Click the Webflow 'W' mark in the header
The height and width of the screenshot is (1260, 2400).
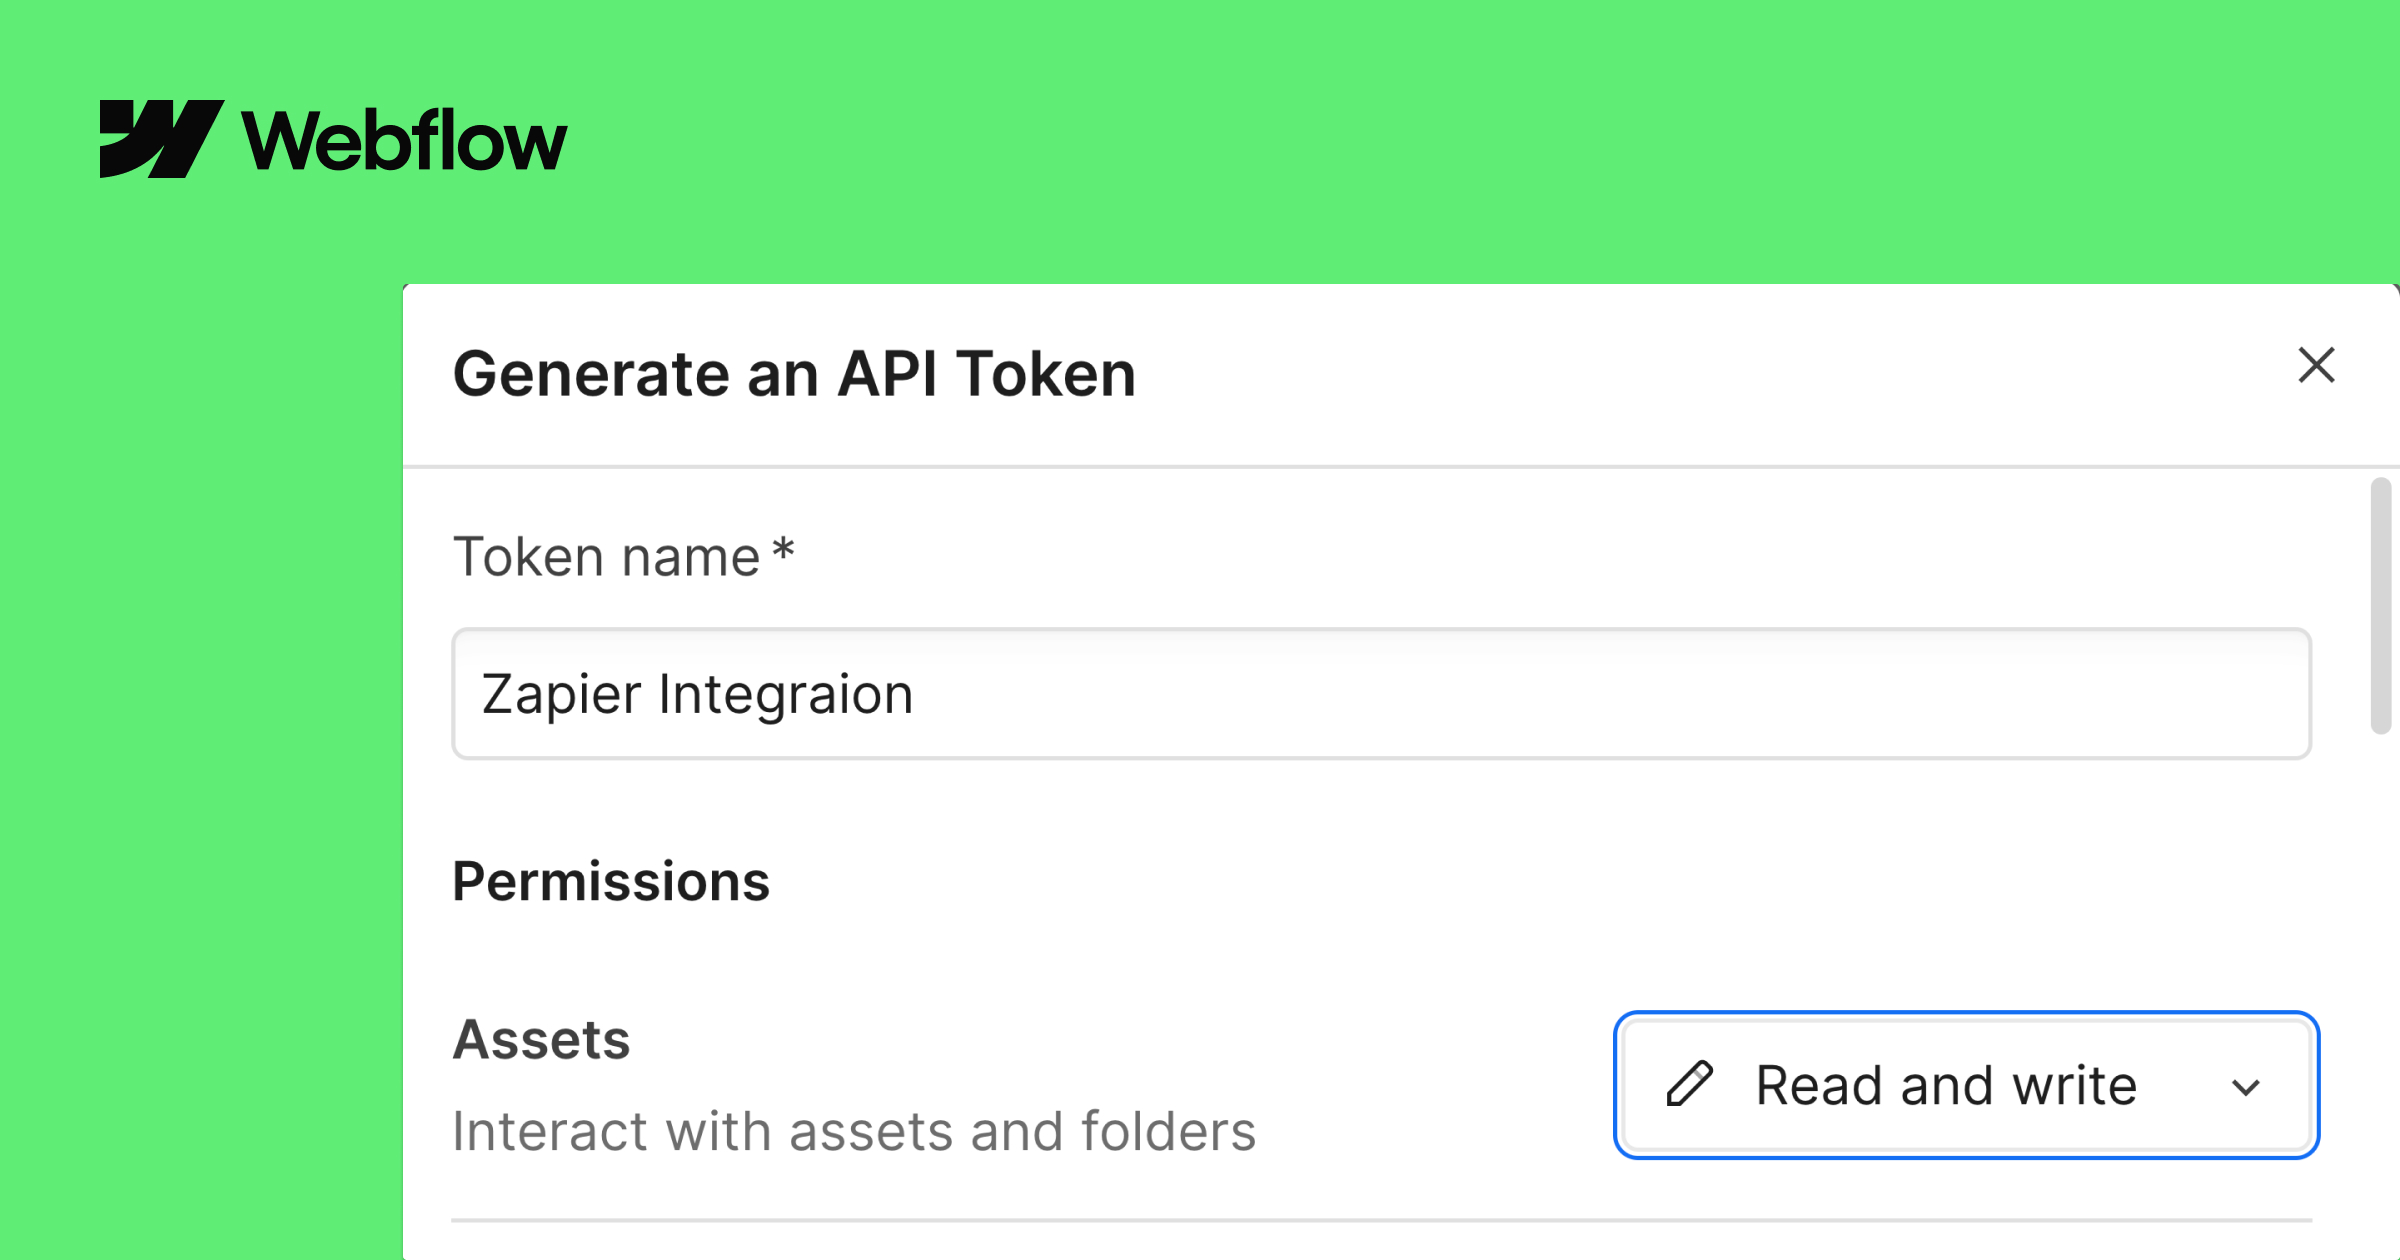pos(163,139)
